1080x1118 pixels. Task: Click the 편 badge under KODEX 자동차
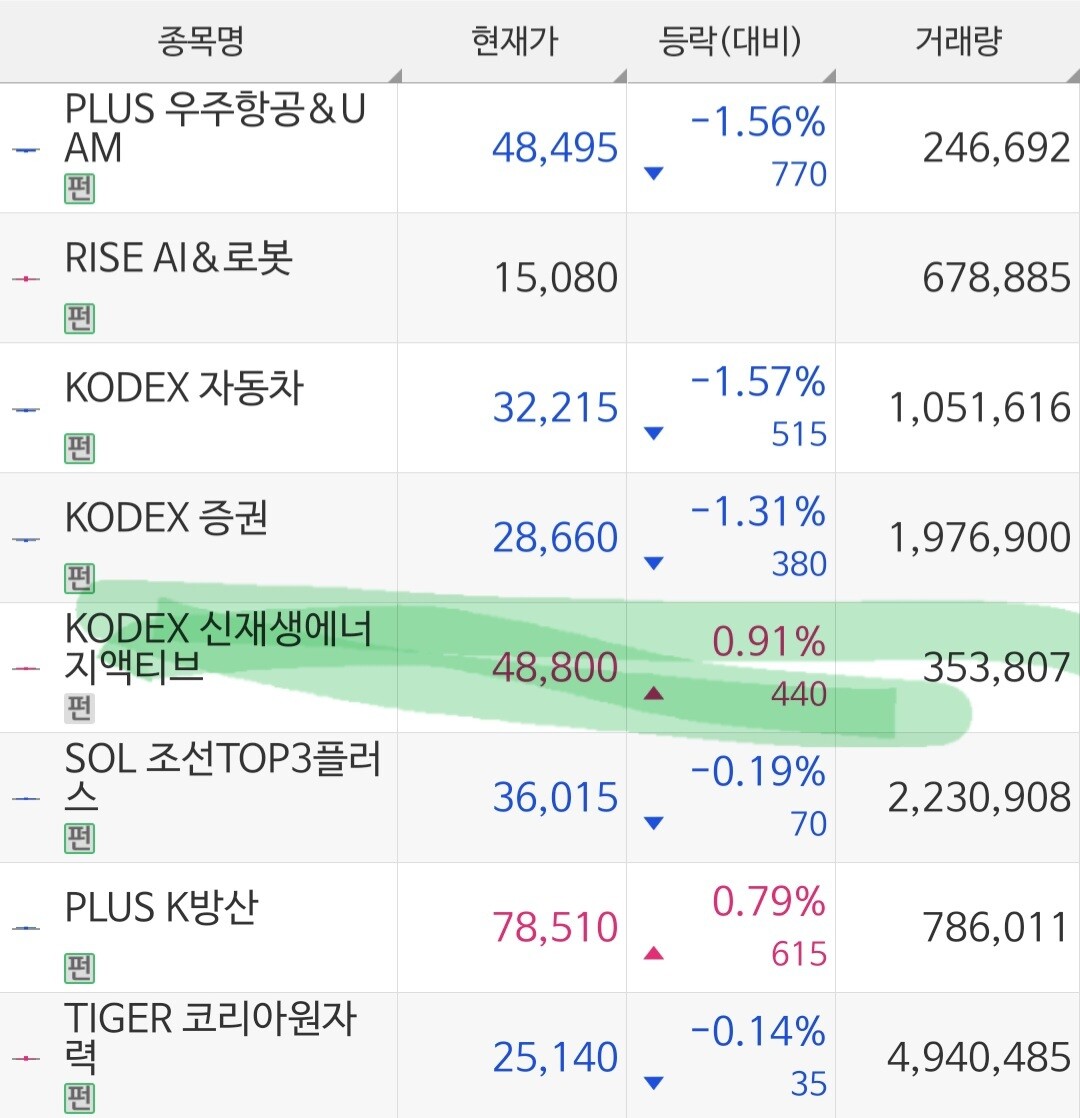tap(79, 448)
